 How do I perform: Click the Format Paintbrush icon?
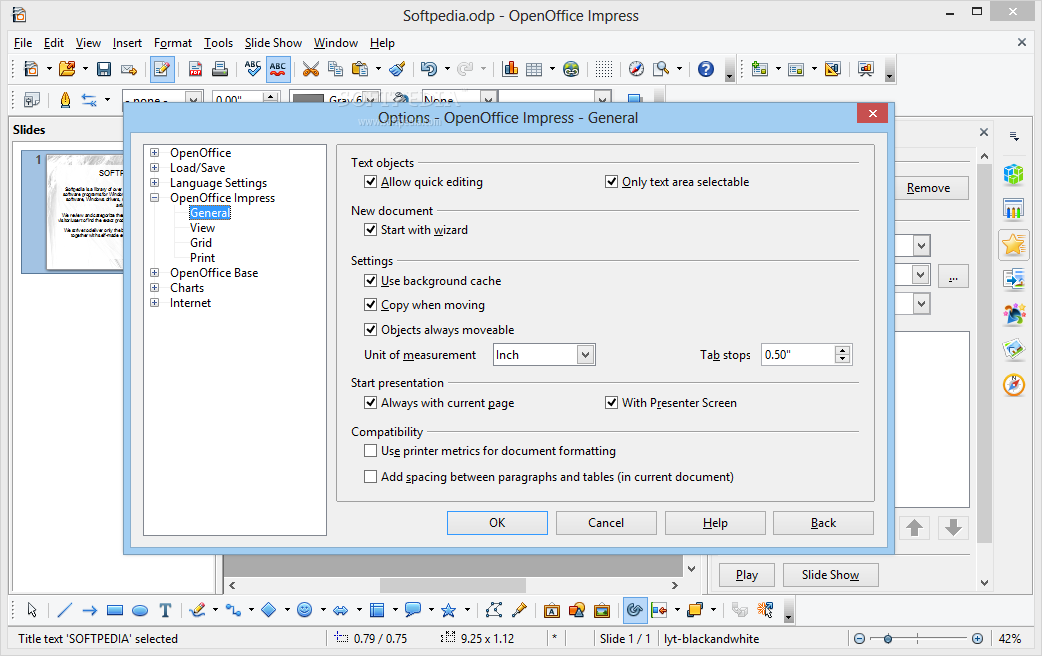point(397,69)
